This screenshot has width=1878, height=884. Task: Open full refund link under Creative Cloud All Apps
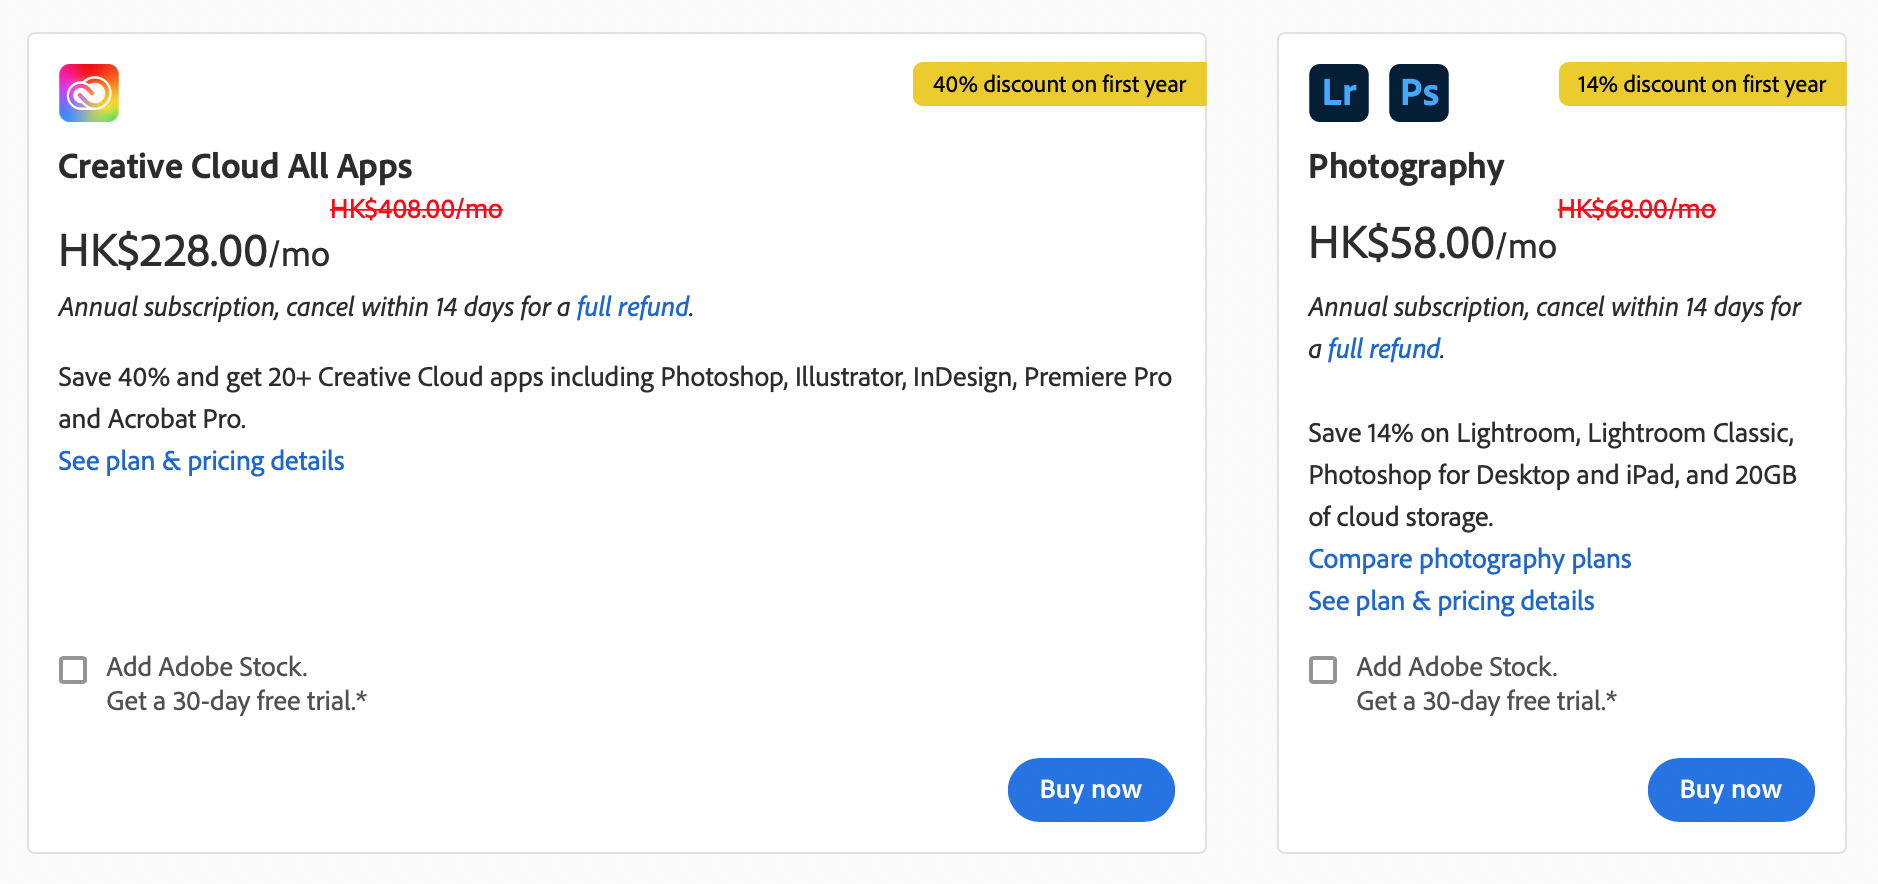[633, 307]
